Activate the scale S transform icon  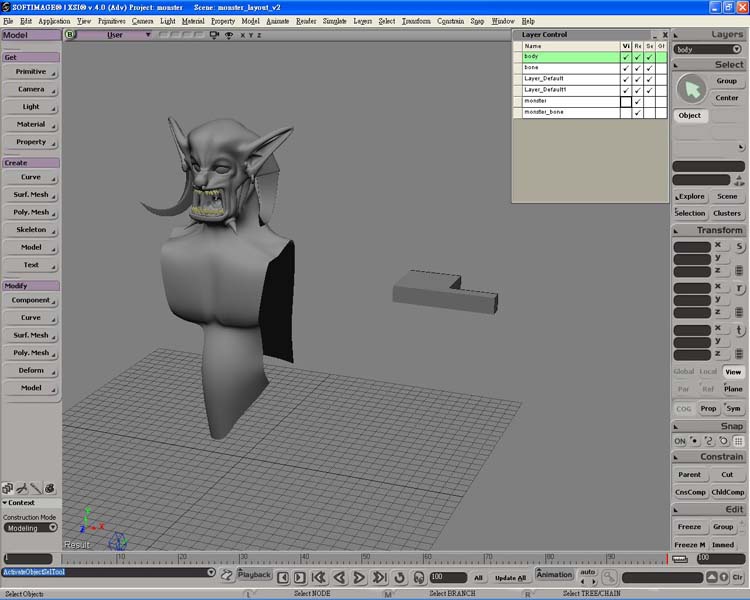[739, 247]
